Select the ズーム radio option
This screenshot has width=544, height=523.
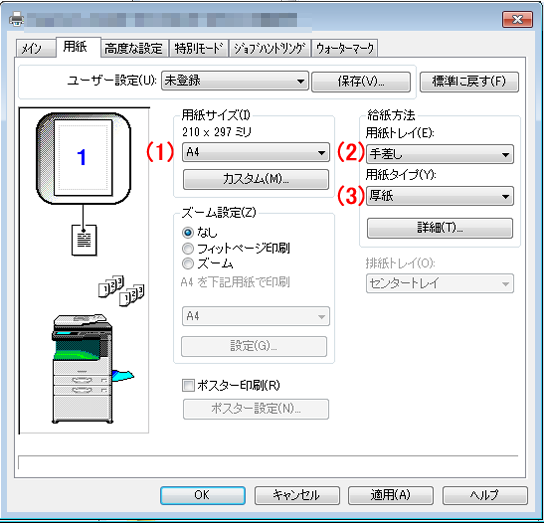click(x=188, y=264)
